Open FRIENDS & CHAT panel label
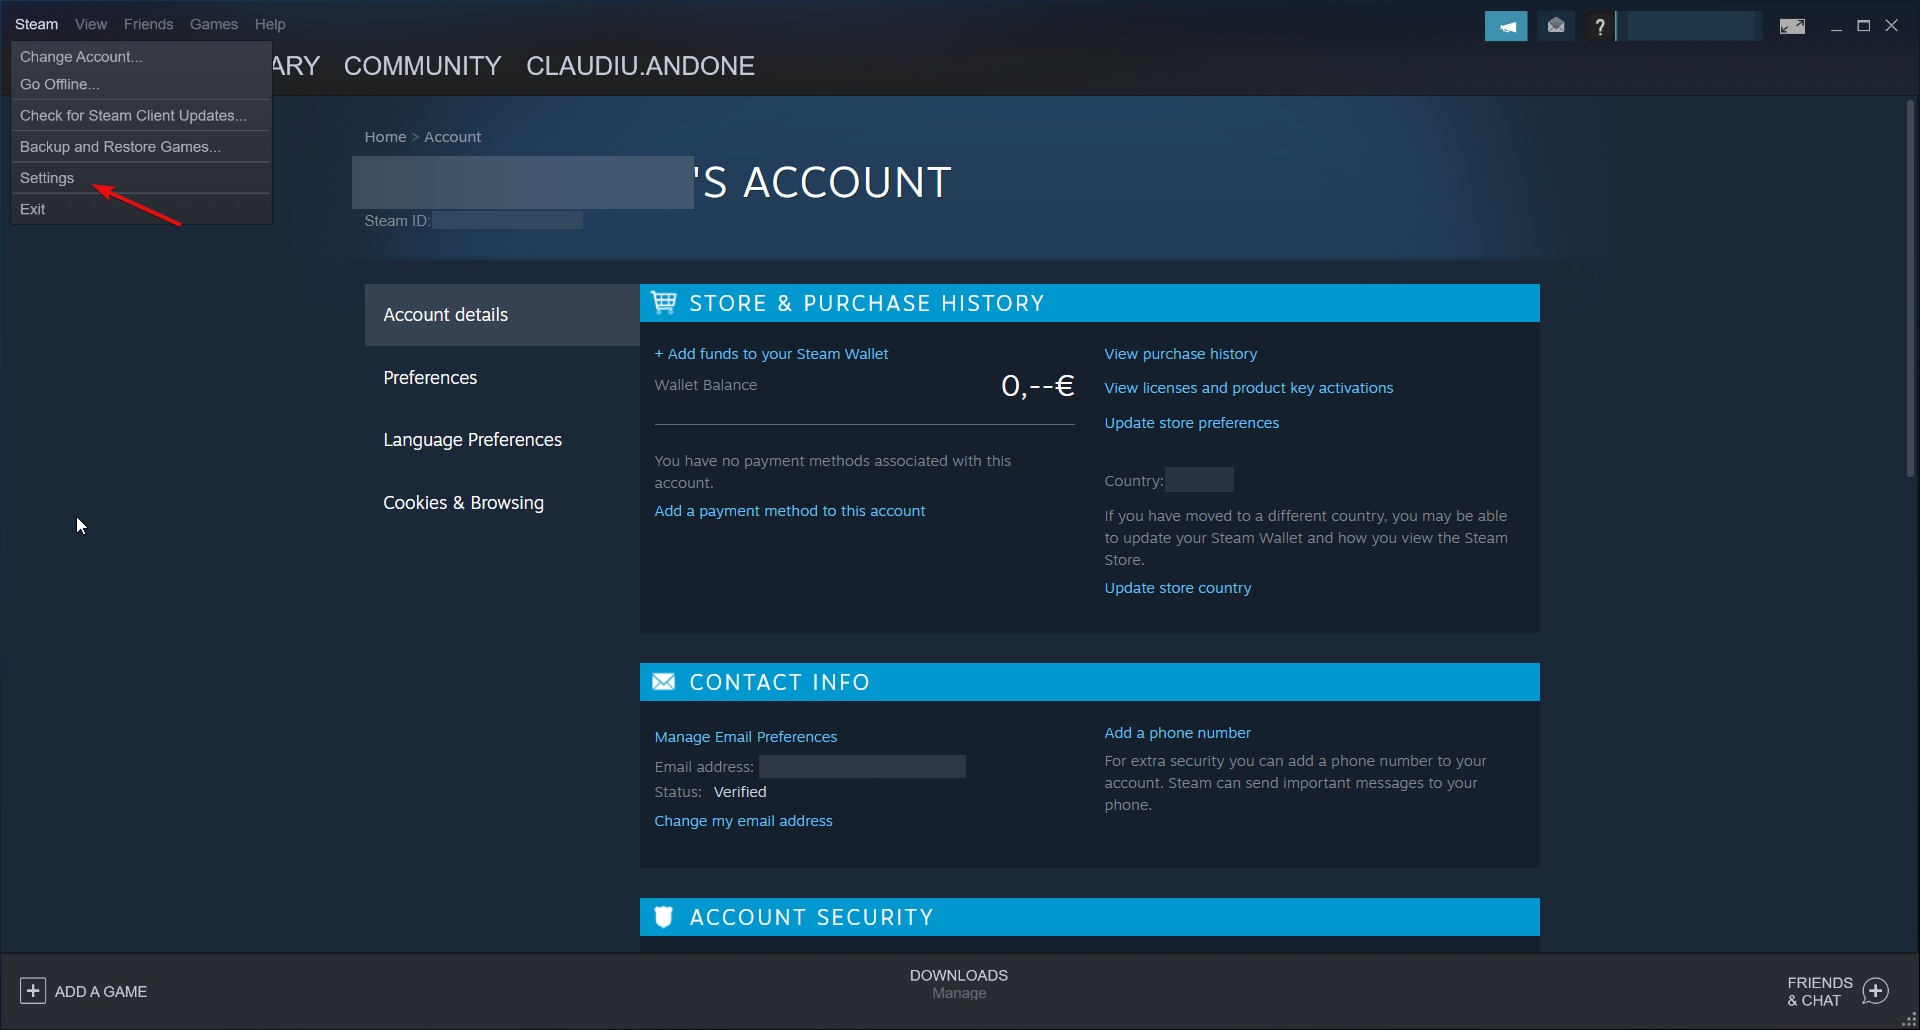This screenshot has height=1030, width=1920. (x=1820, y=992)
